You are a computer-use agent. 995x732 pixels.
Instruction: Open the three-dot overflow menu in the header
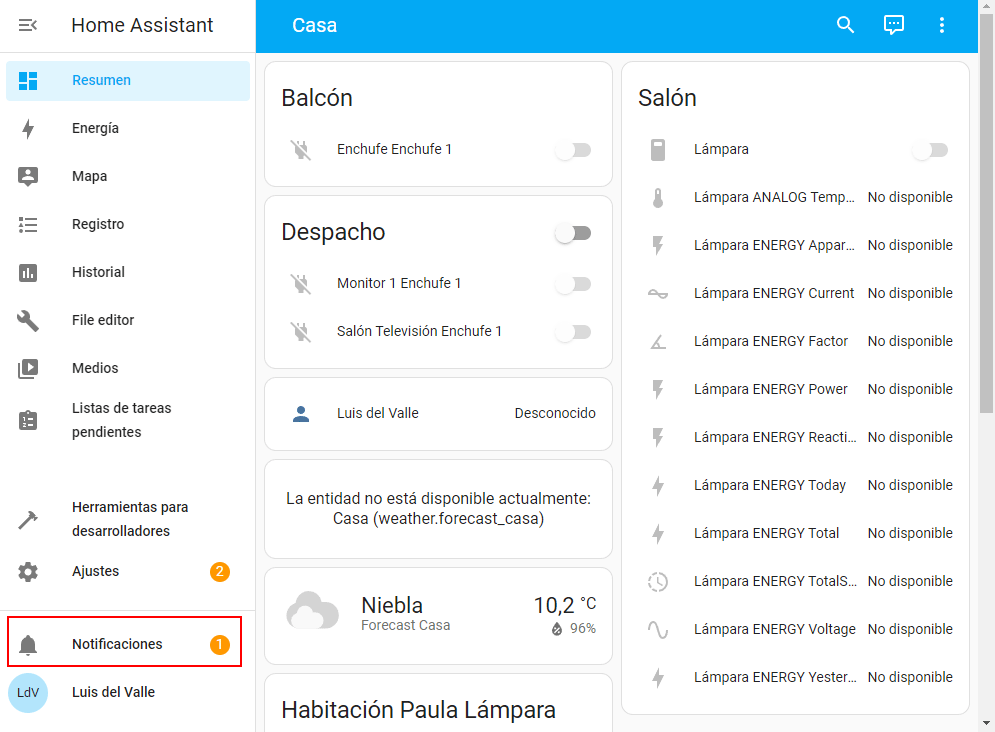(942, 25)
